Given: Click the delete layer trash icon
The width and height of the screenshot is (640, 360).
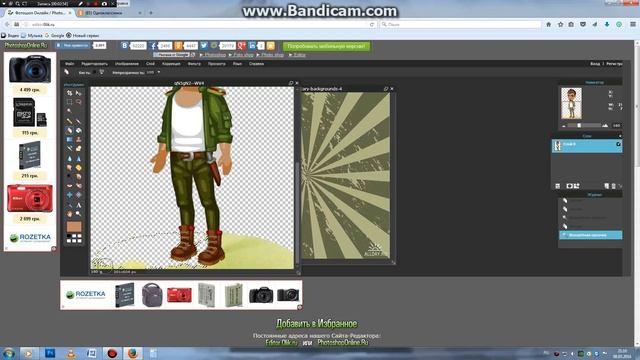Looking at the screenshot, I should [x=613, y=186].
